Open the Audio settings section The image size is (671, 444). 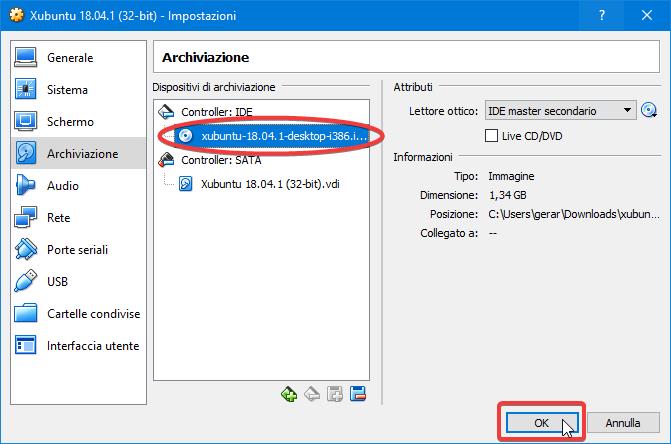78,186
